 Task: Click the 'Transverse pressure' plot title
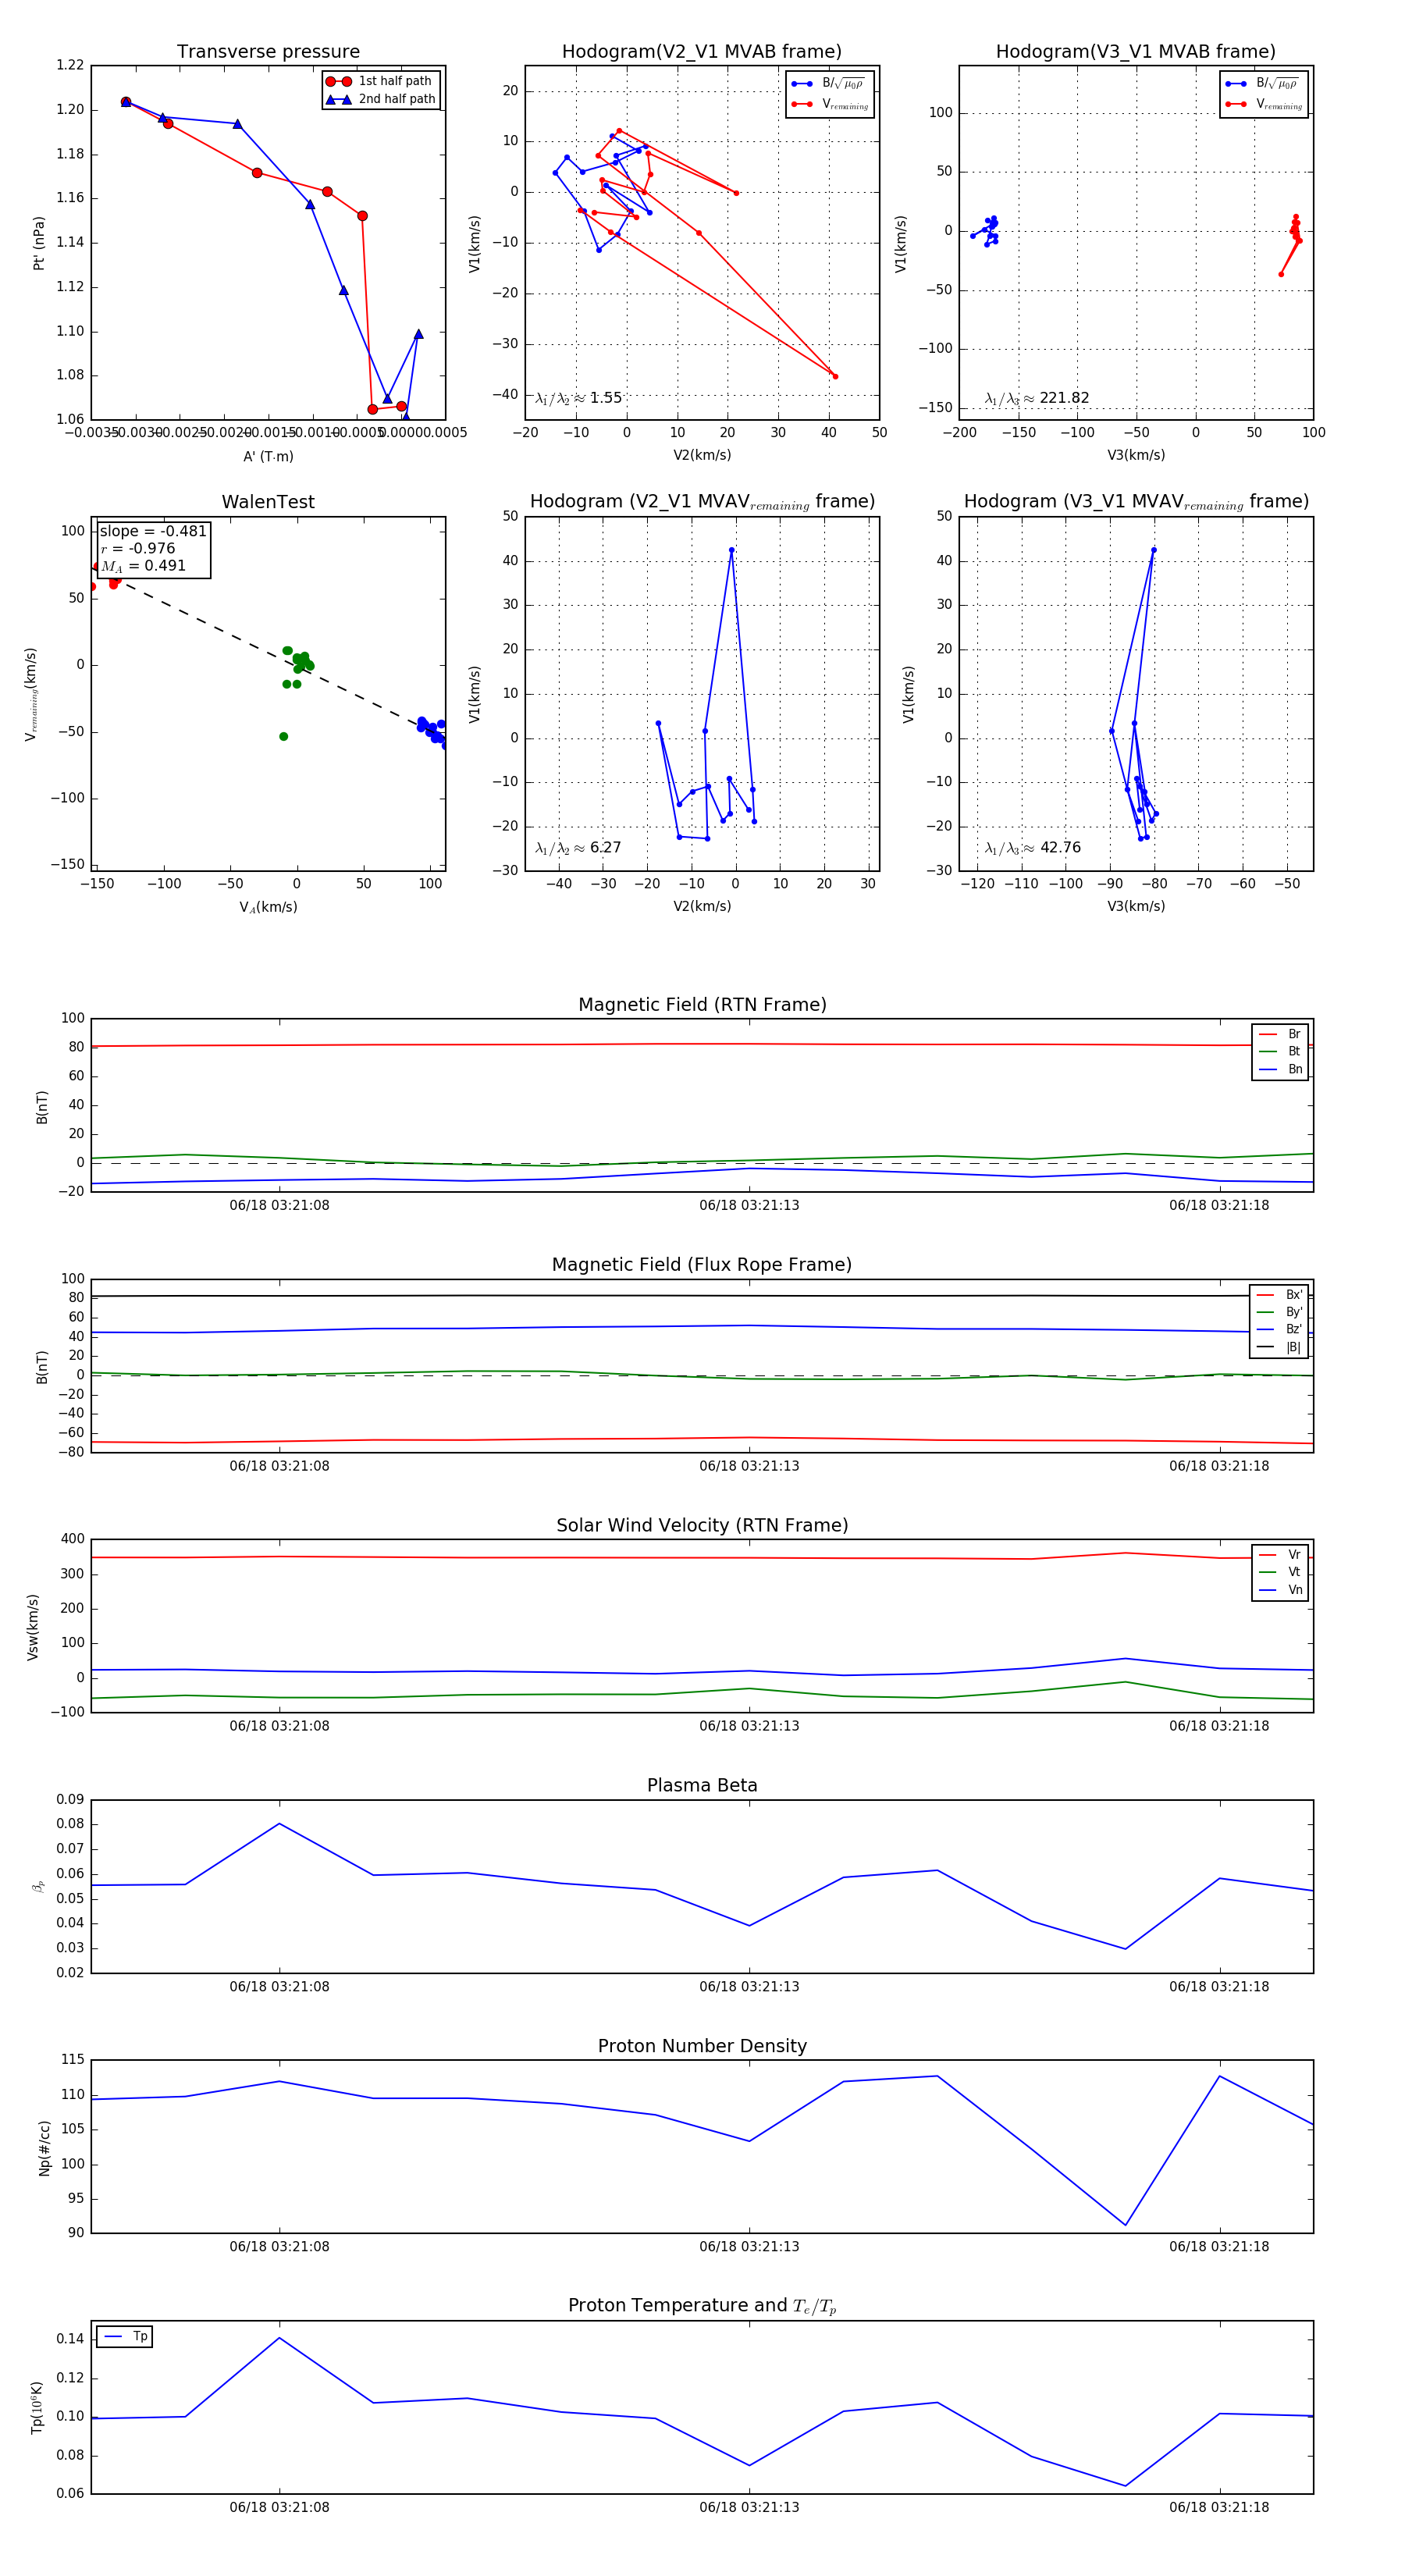click(x=268, y=51)
